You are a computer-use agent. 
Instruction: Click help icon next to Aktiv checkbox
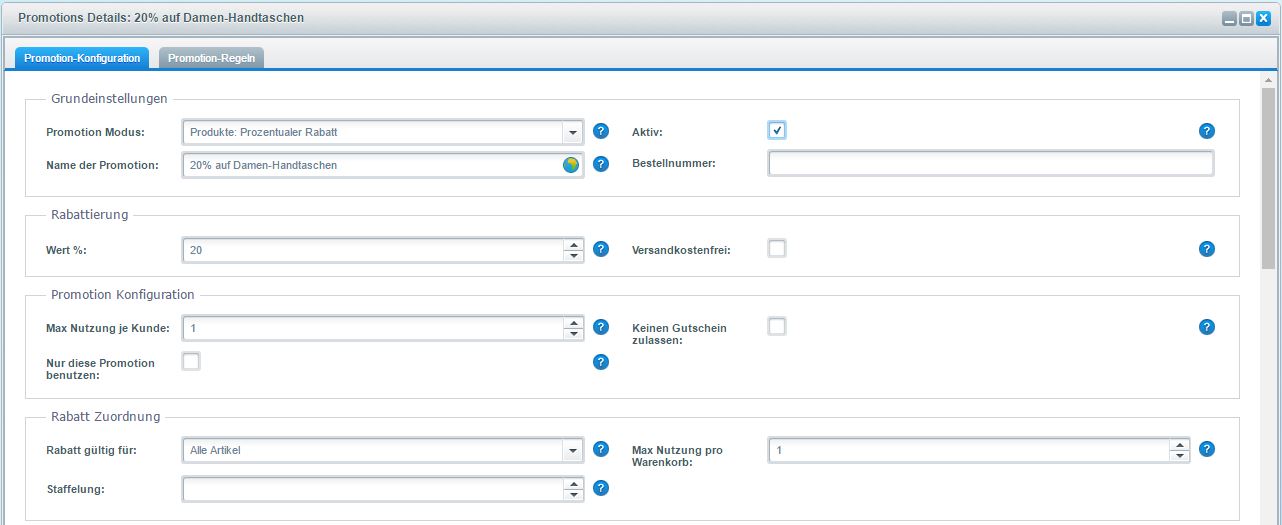point(1207,131)
